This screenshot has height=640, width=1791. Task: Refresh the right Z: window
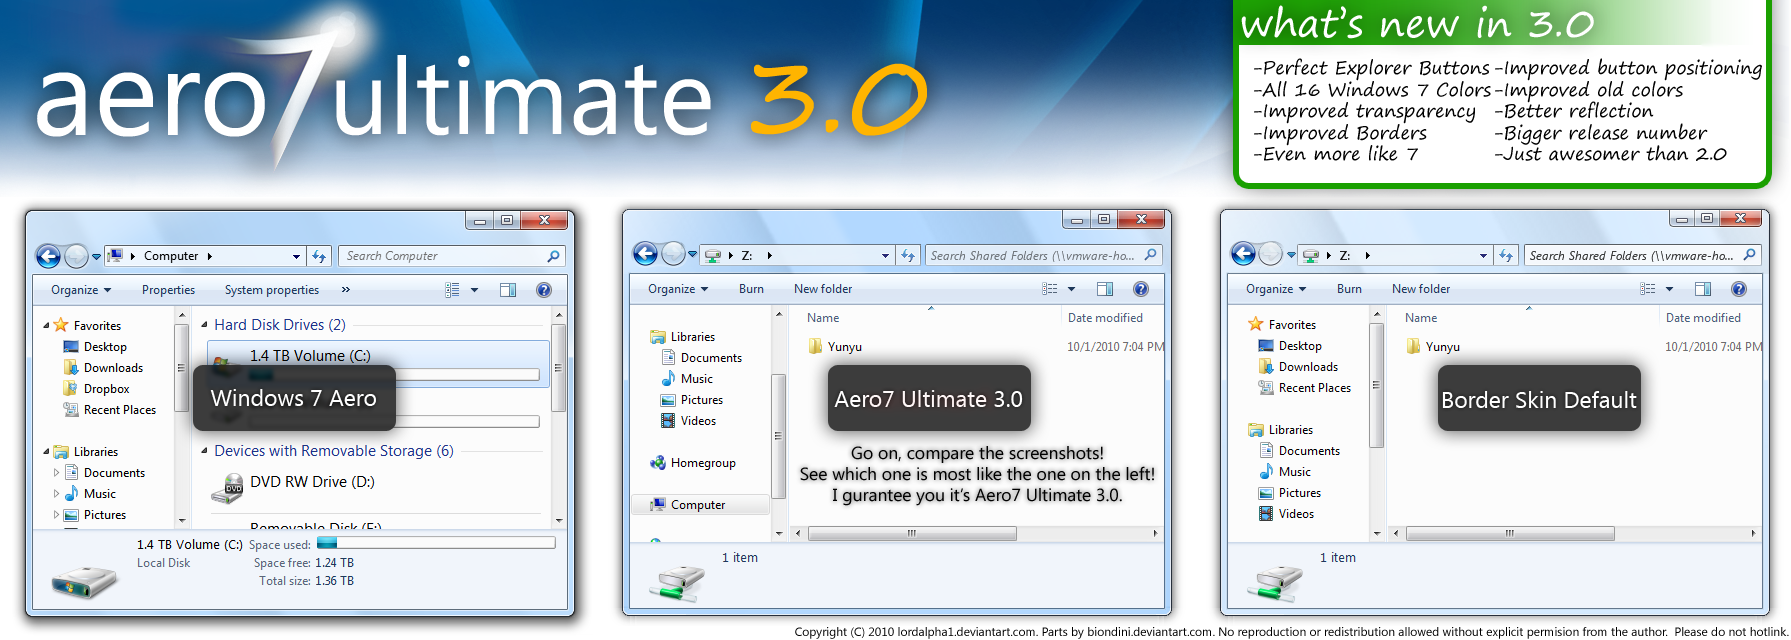coord(1506,255)
